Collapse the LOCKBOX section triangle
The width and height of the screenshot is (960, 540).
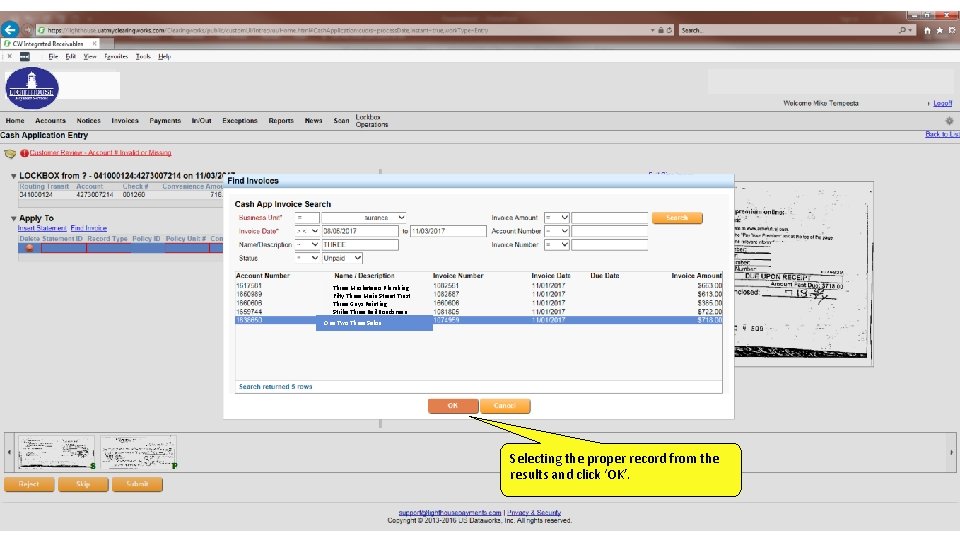click(13, 176)
